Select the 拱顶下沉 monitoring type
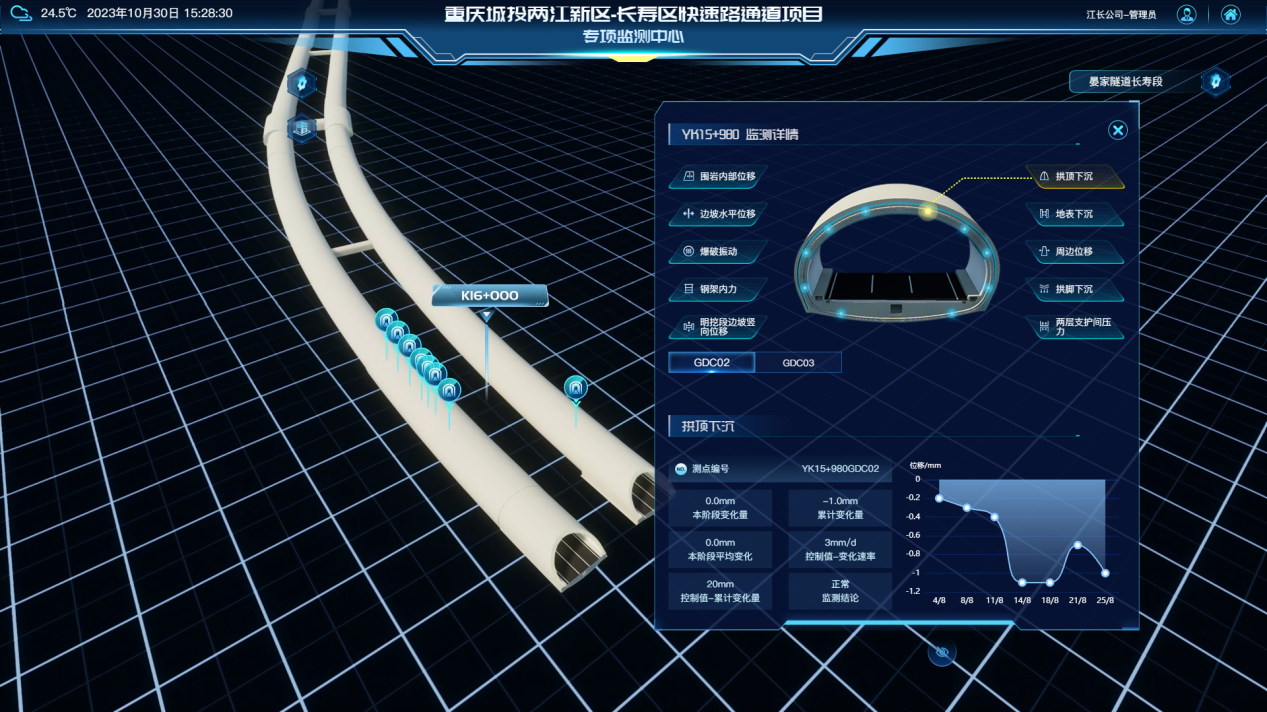This screenshot has height=712, width=1267. 1074,177
